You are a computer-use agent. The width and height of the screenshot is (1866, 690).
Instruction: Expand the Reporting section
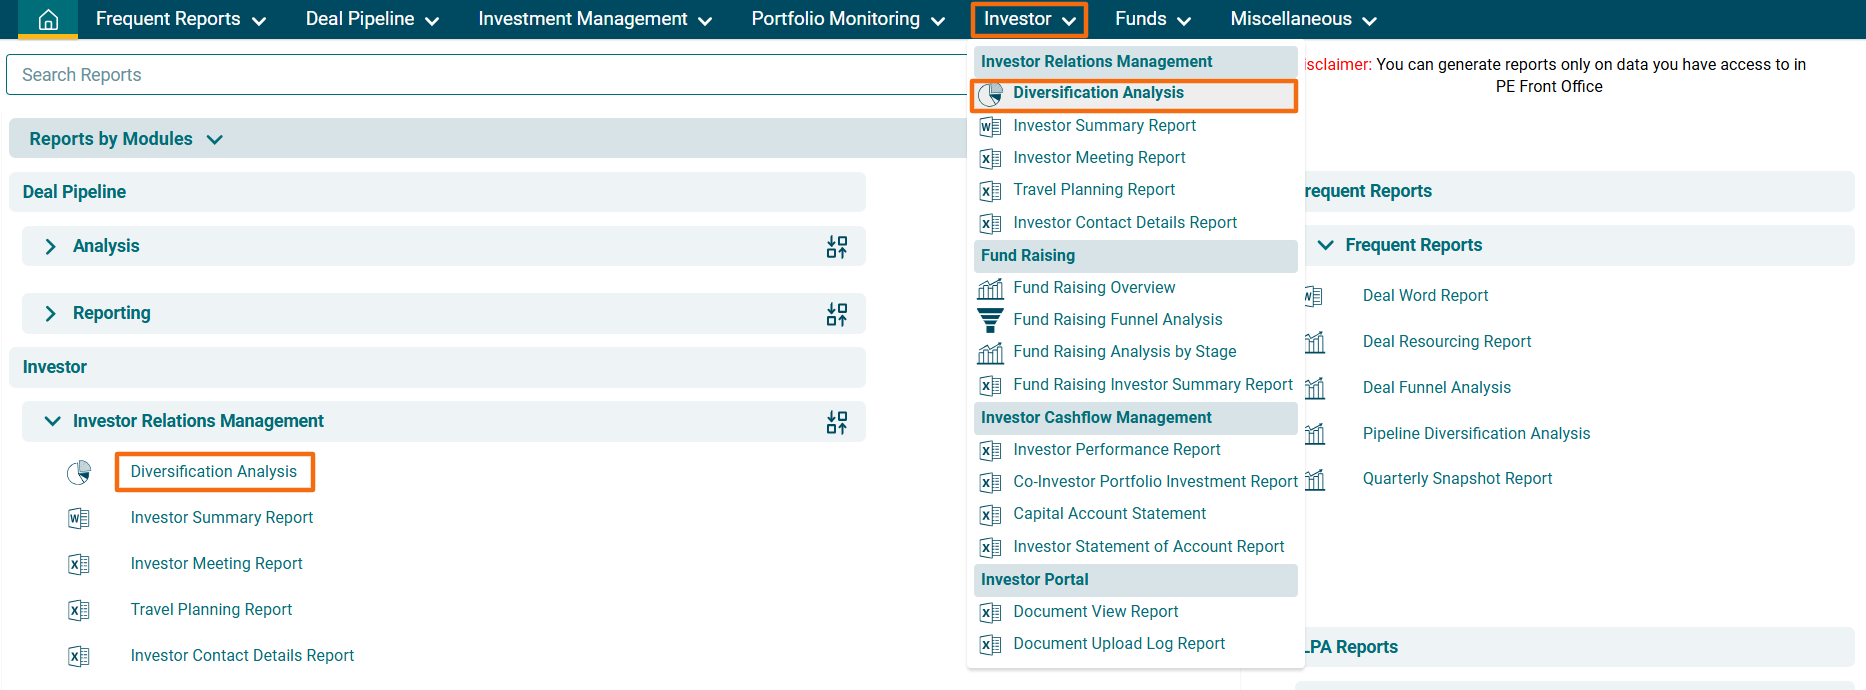point(51,314)
